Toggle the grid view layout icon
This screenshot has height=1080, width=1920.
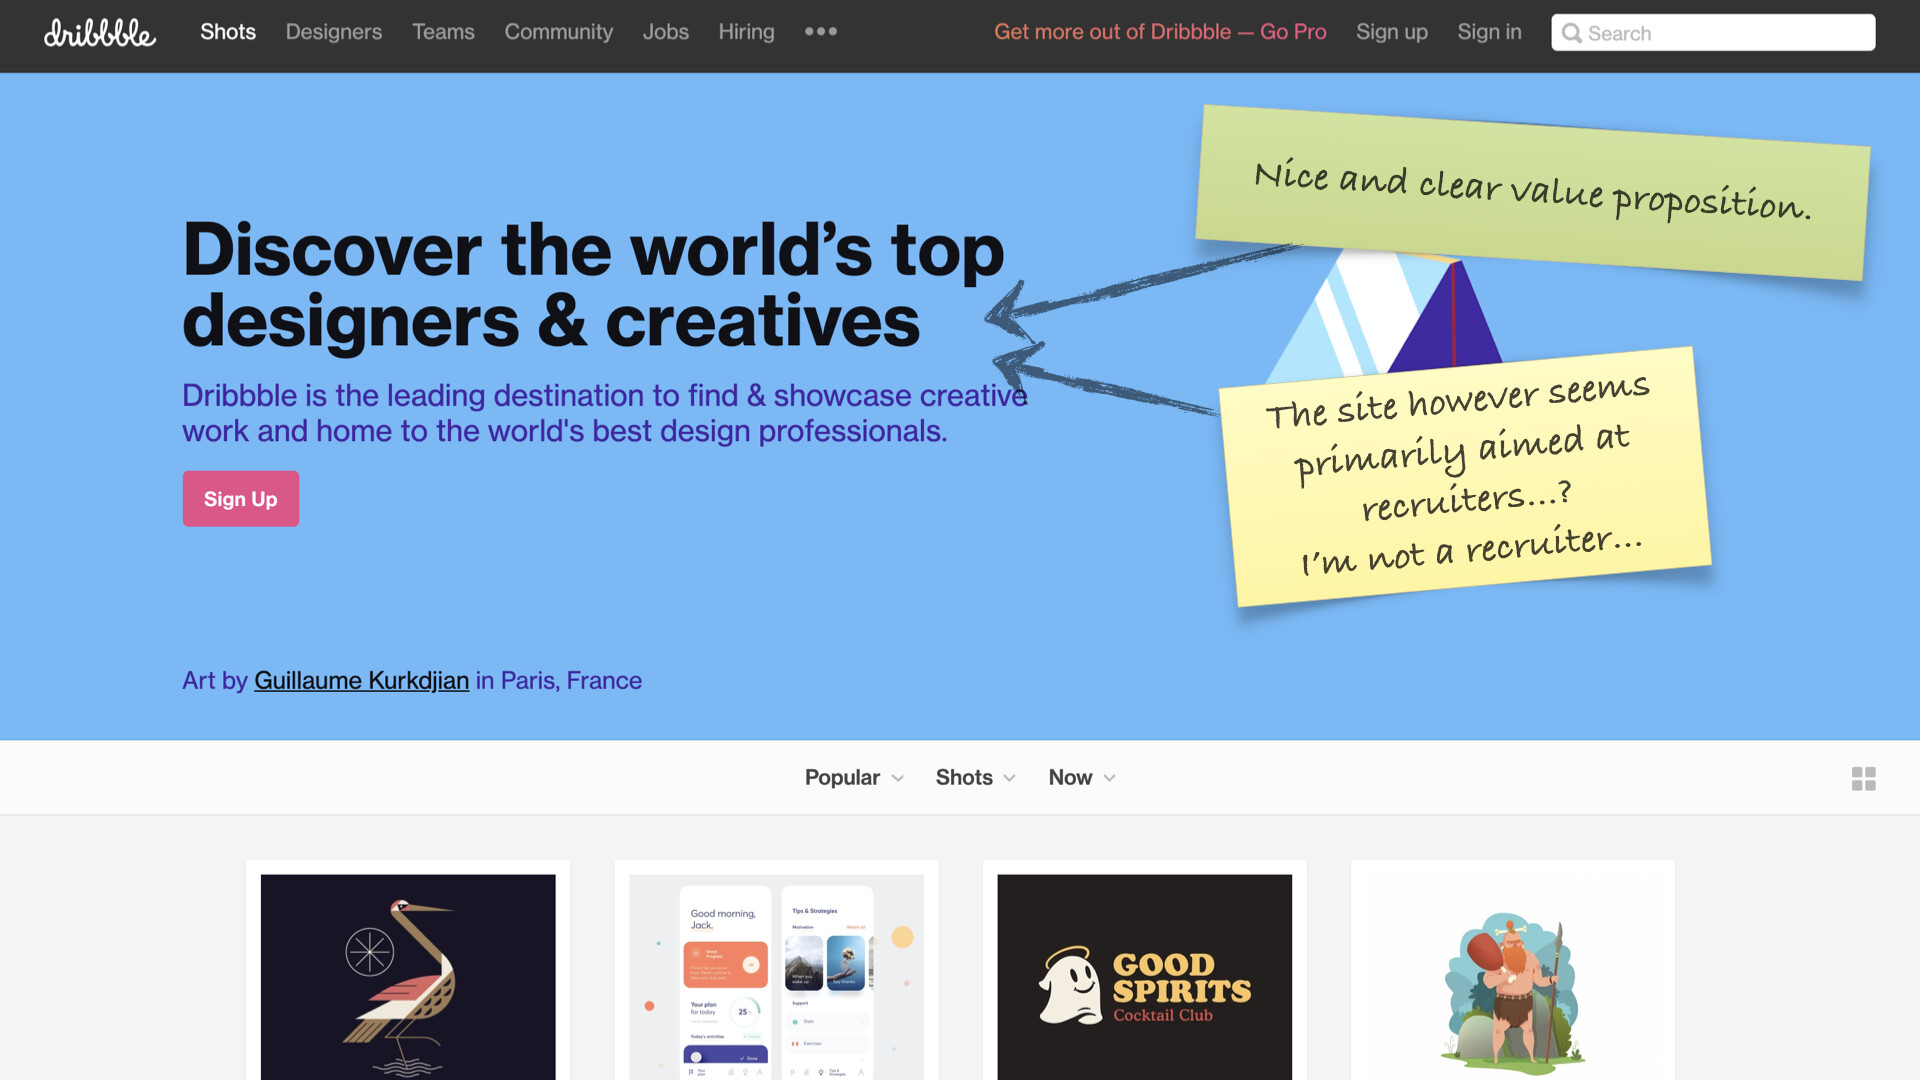tap(1863, 778)
